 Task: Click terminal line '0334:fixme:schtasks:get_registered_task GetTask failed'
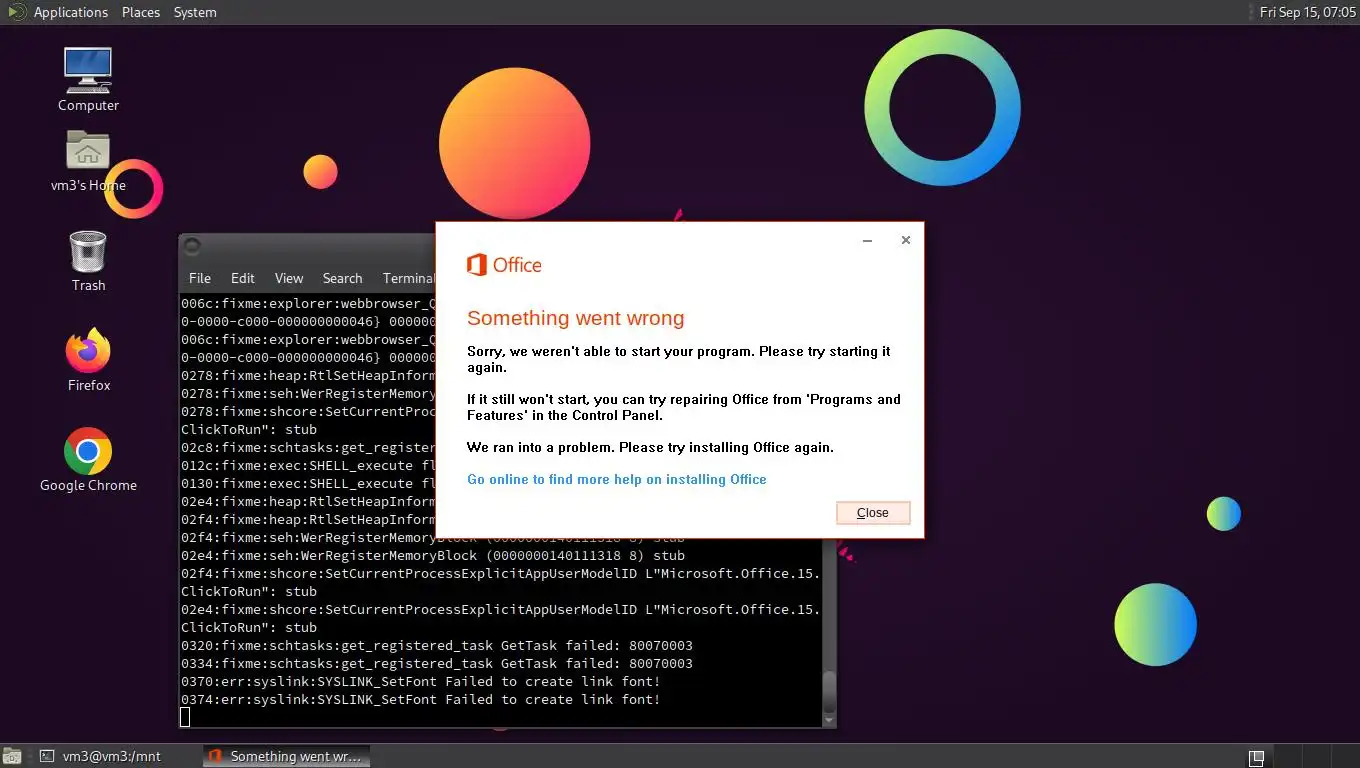point(437,663)
